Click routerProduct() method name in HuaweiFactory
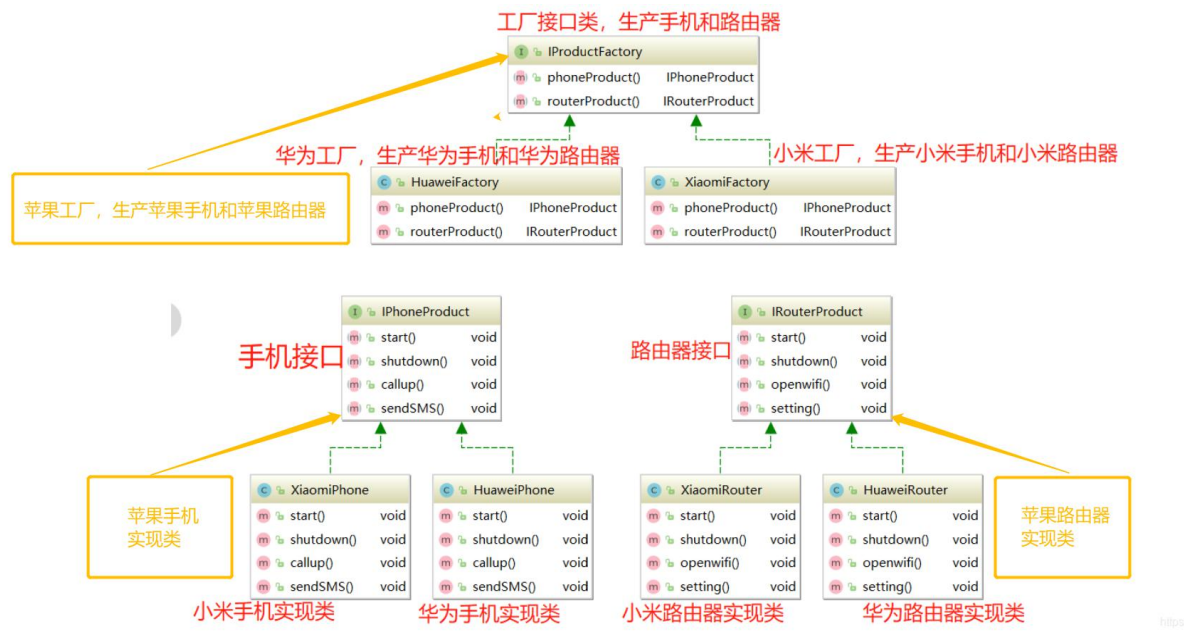This screenshot has height=635, width=1184. (456, 232)
